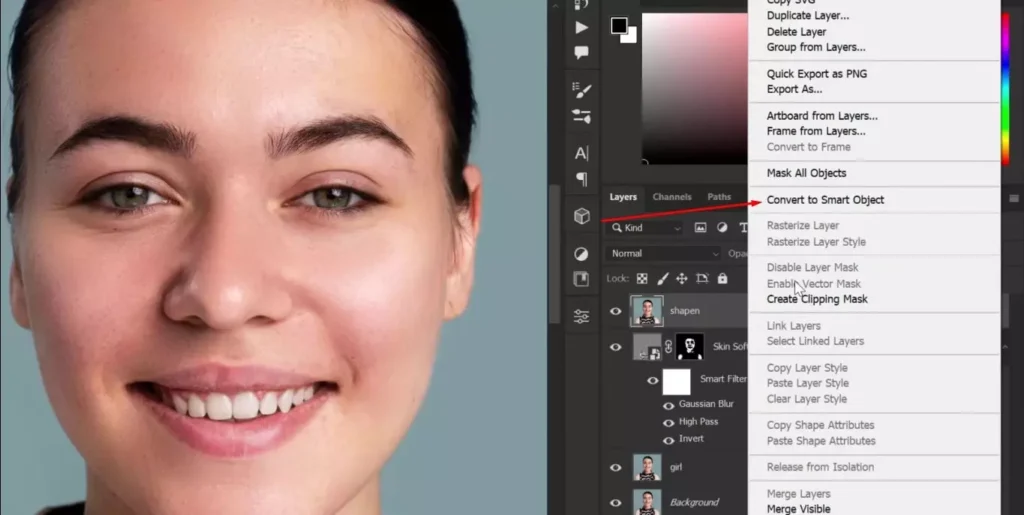Click the Copy Layer Style entry
This screenshot has width=1024, height=515.
click(807, 367)
